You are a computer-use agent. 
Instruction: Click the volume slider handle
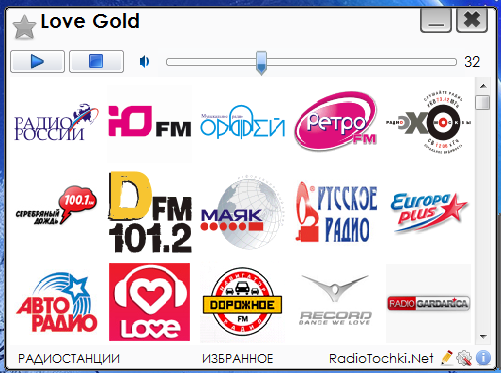click(x=261, y=63)
